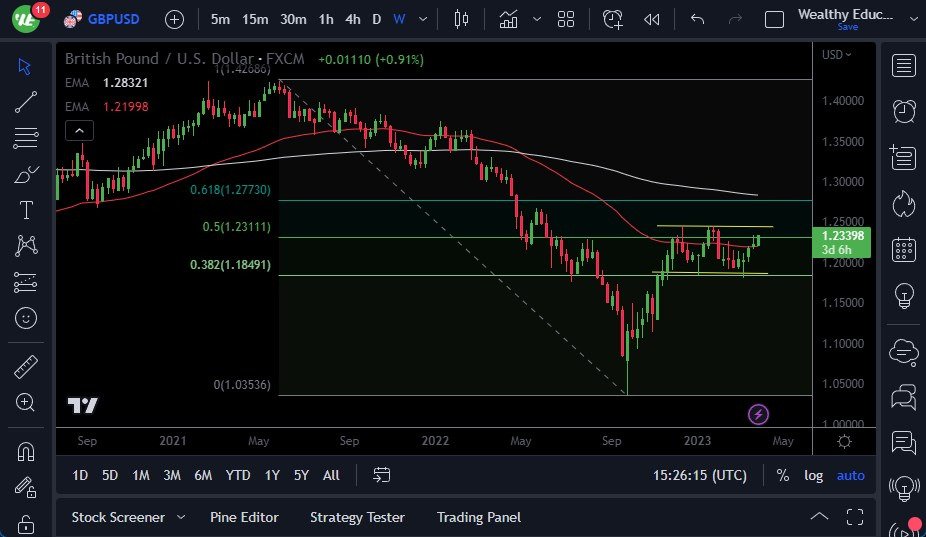Open the candlestick chart style selector

(461, 19)
